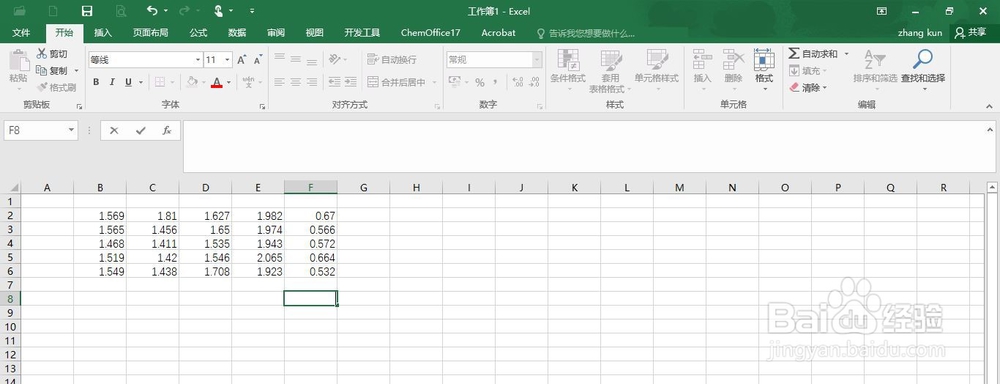This screenshot has height=384, width=1000.
Task: Switch to Review (审阅) tab
Action: (x=276, y=33)
